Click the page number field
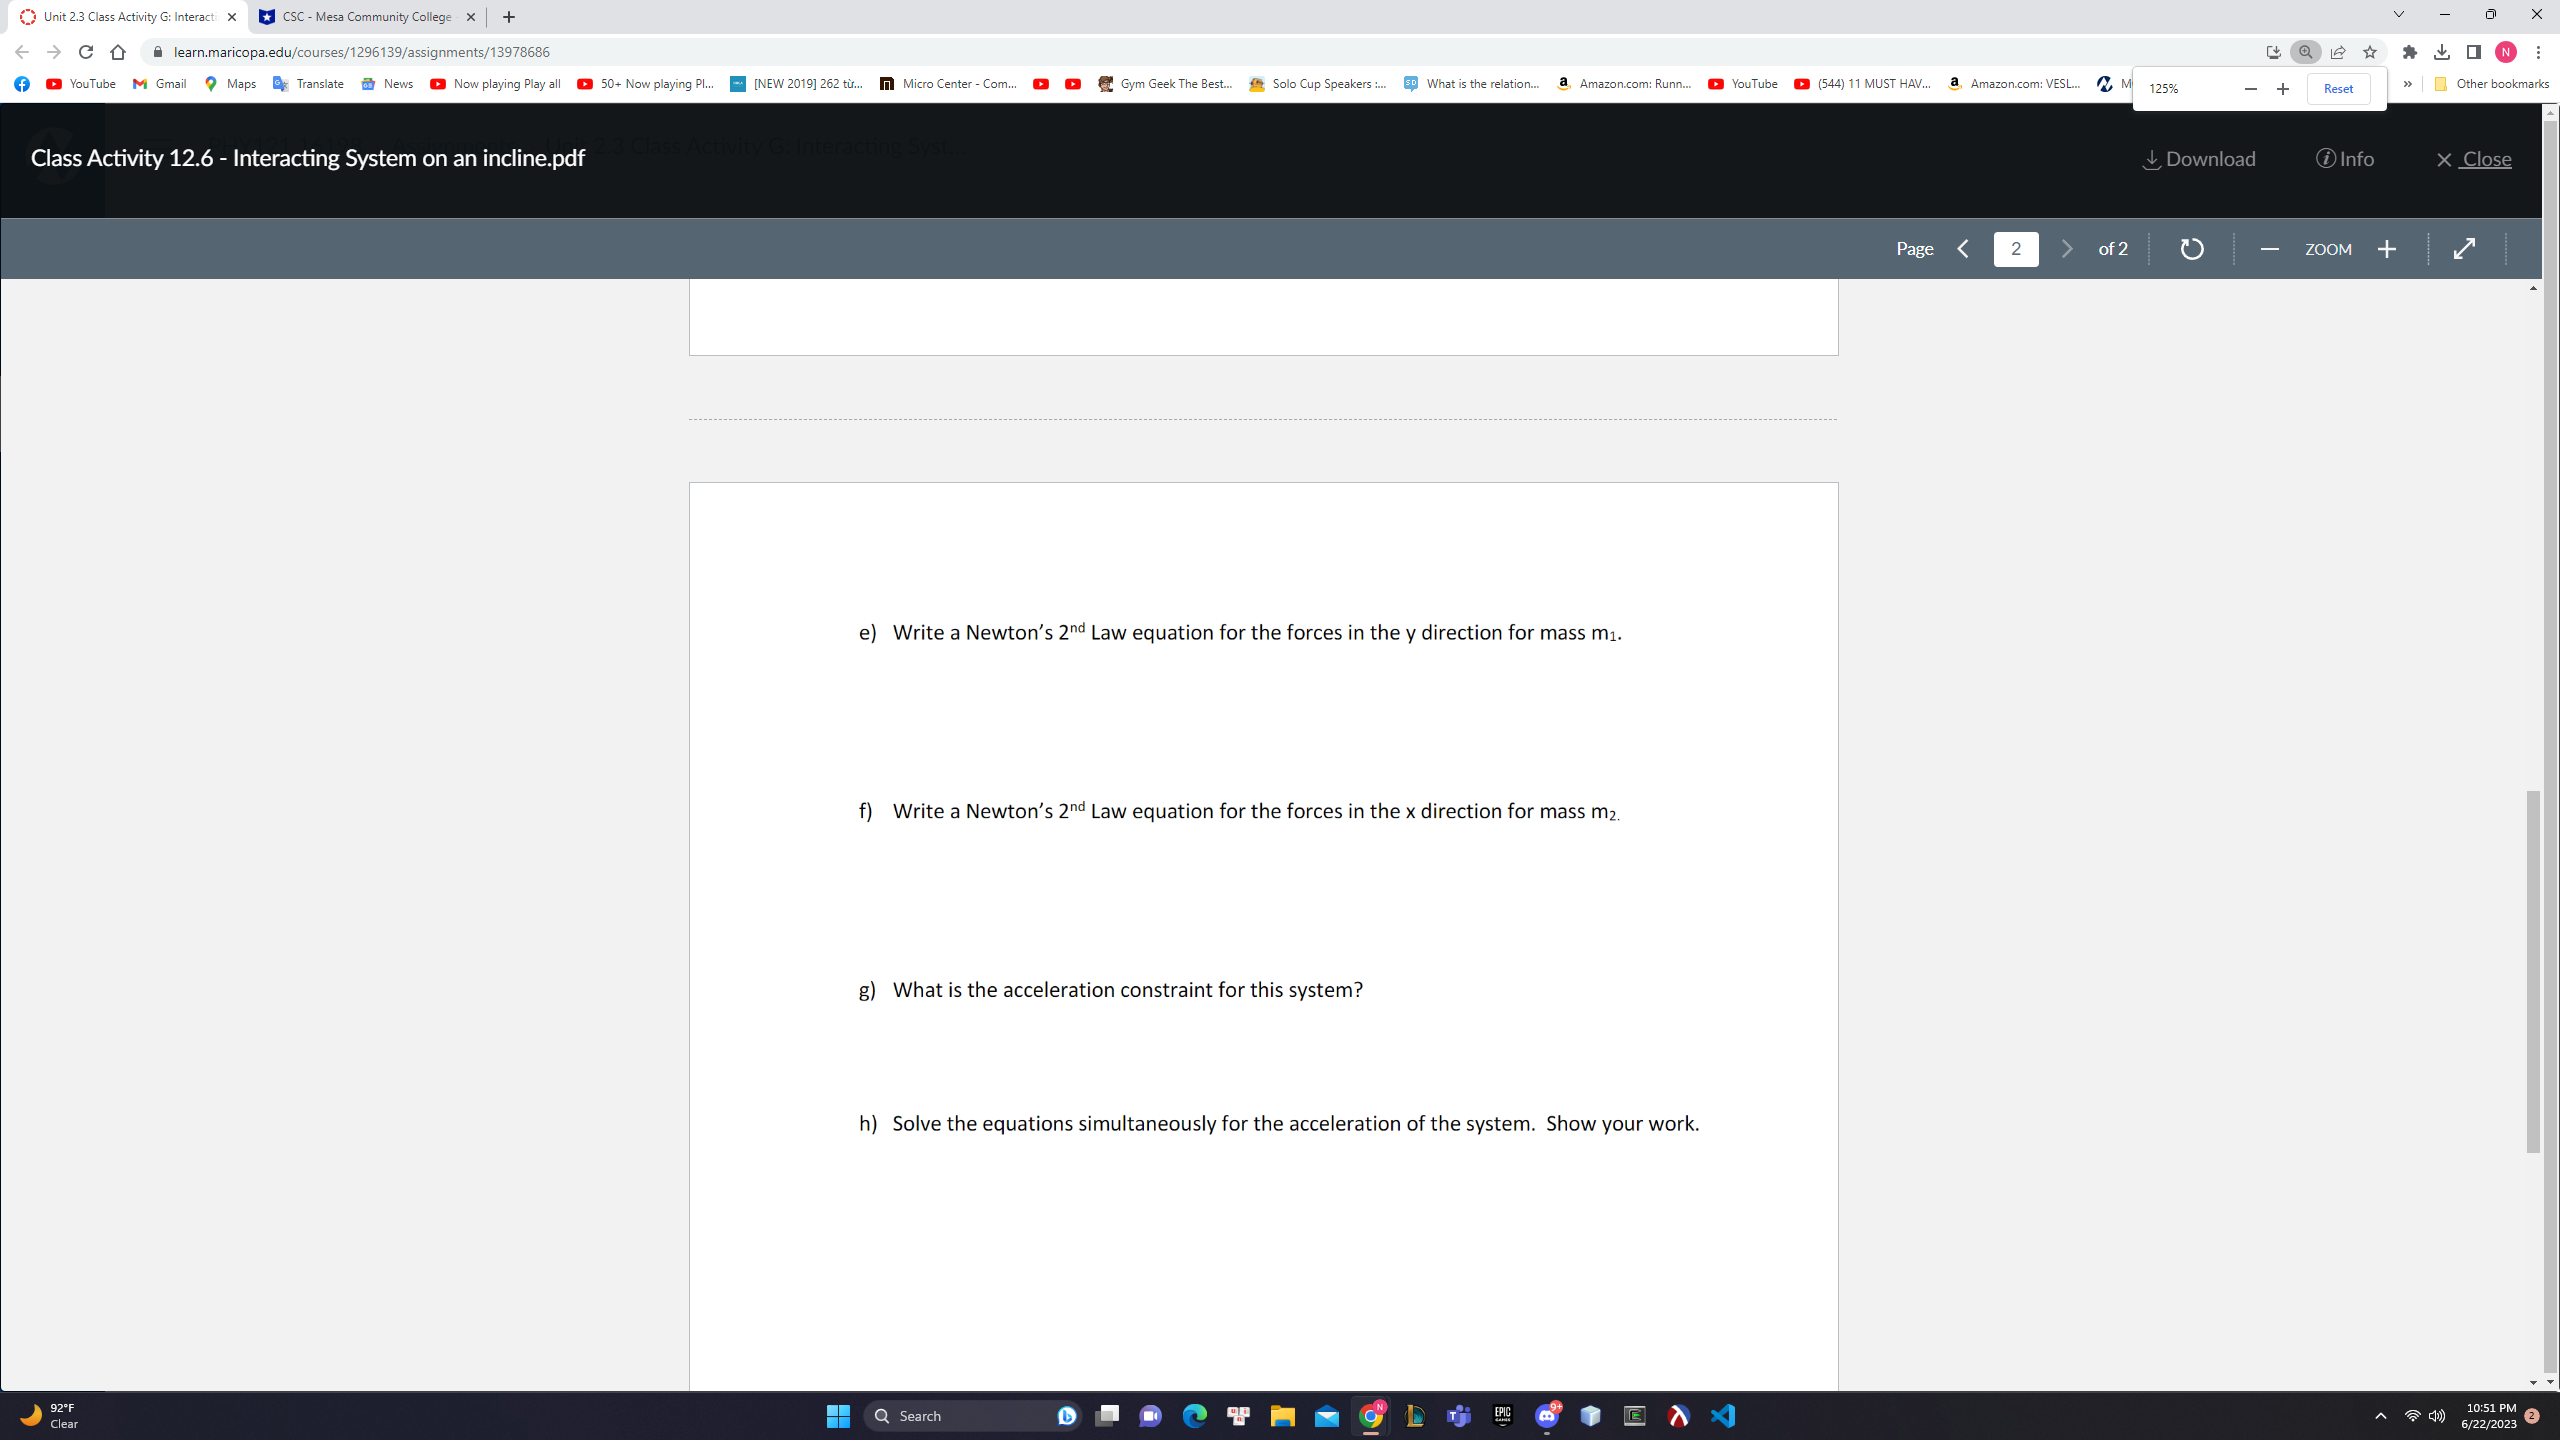The width and height of the screenshot is (2560, 1440). (x=2015, y=249)
